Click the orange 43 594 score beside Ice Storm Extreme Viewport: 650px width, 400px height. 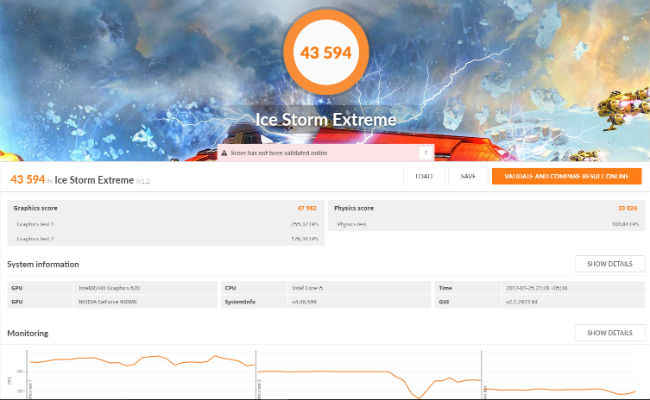pos(27,179)
